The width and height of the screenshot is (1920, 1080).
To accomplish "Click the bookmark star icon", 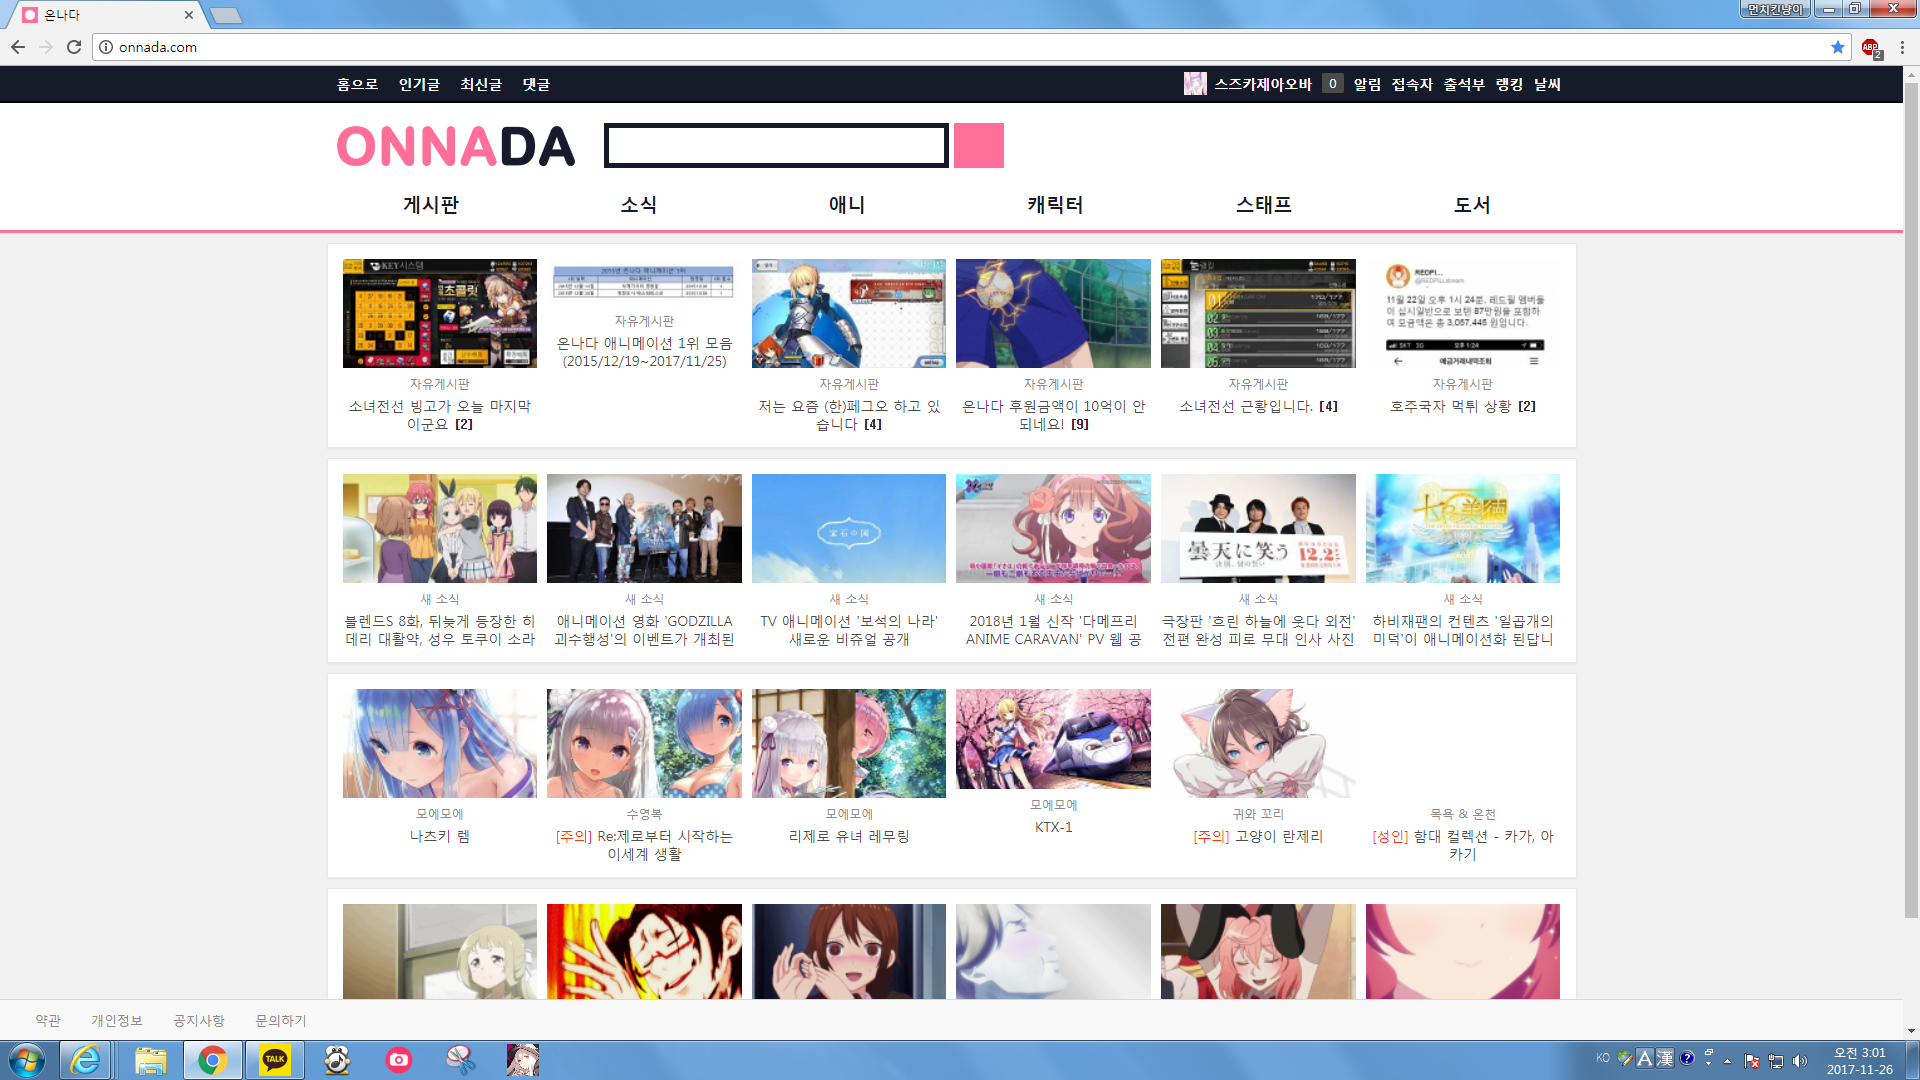I will 1838,47.
